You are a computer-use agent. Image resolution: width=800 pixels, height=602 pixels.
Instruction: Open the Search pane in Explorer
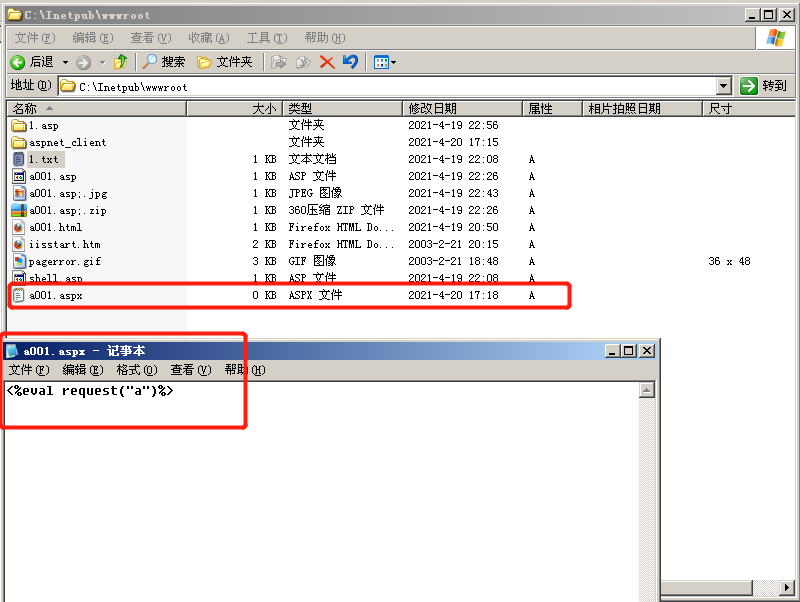click(163, 62)
